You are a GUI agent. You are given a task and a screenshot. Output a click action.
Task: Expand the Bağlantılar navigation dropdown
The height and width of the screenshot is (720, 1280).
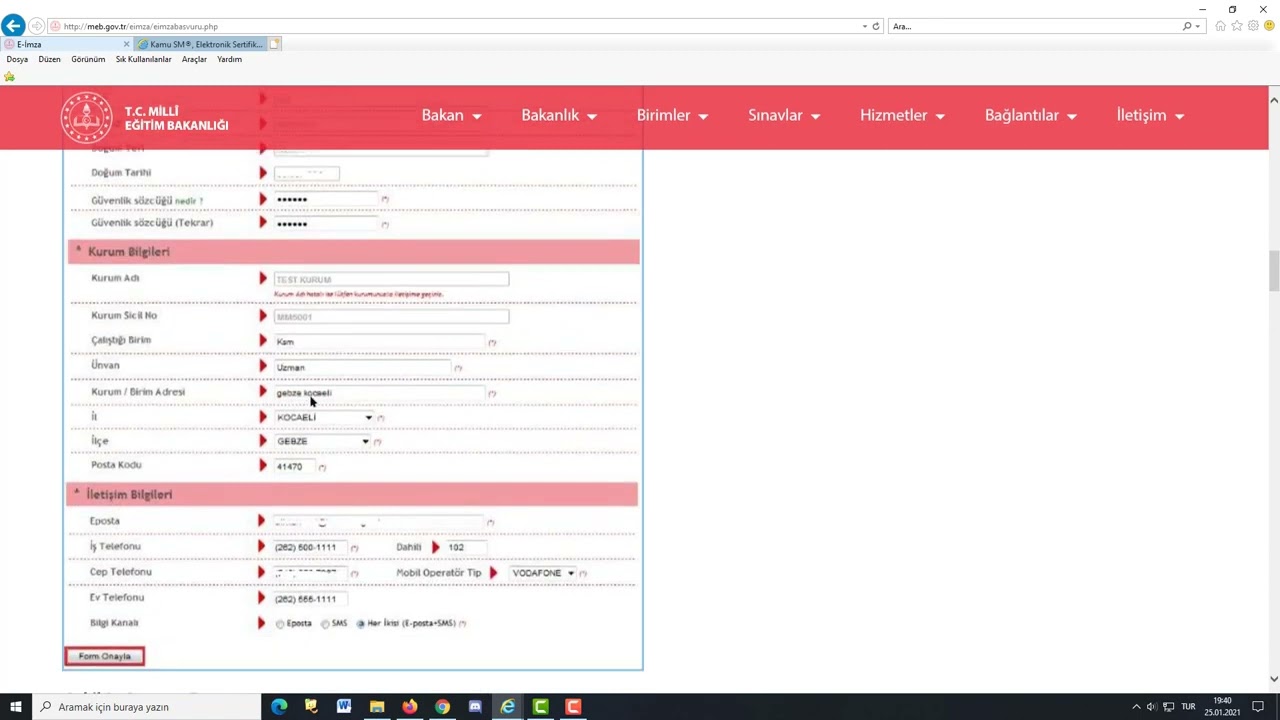[x=1030, y=115]
